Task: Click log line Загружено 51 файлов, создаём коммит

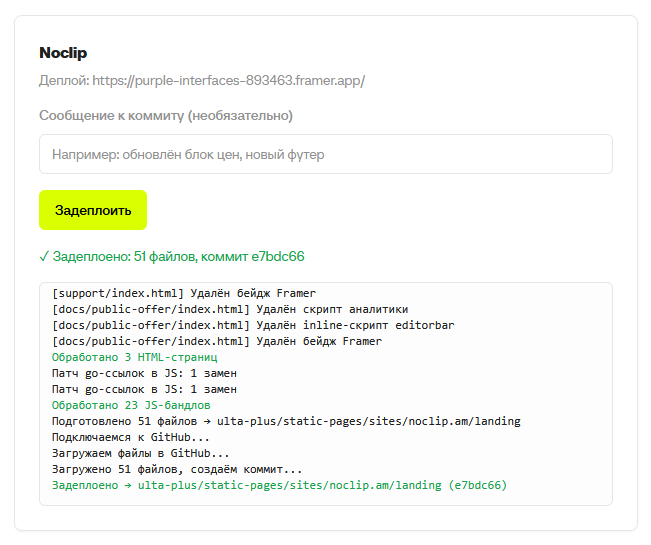Action: point(177,469)
